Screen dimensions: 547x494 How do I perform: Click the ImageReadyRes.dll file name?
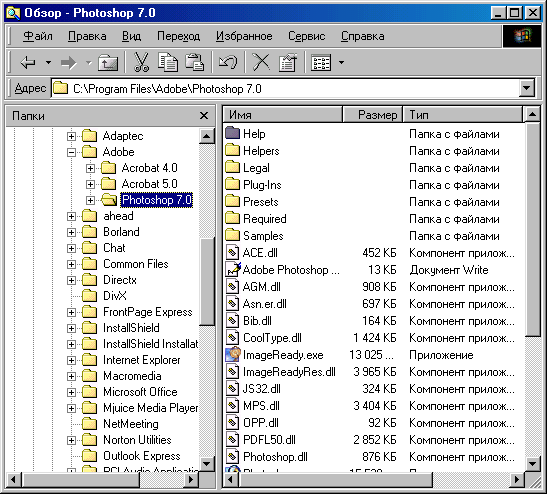[x=289, y=372]
